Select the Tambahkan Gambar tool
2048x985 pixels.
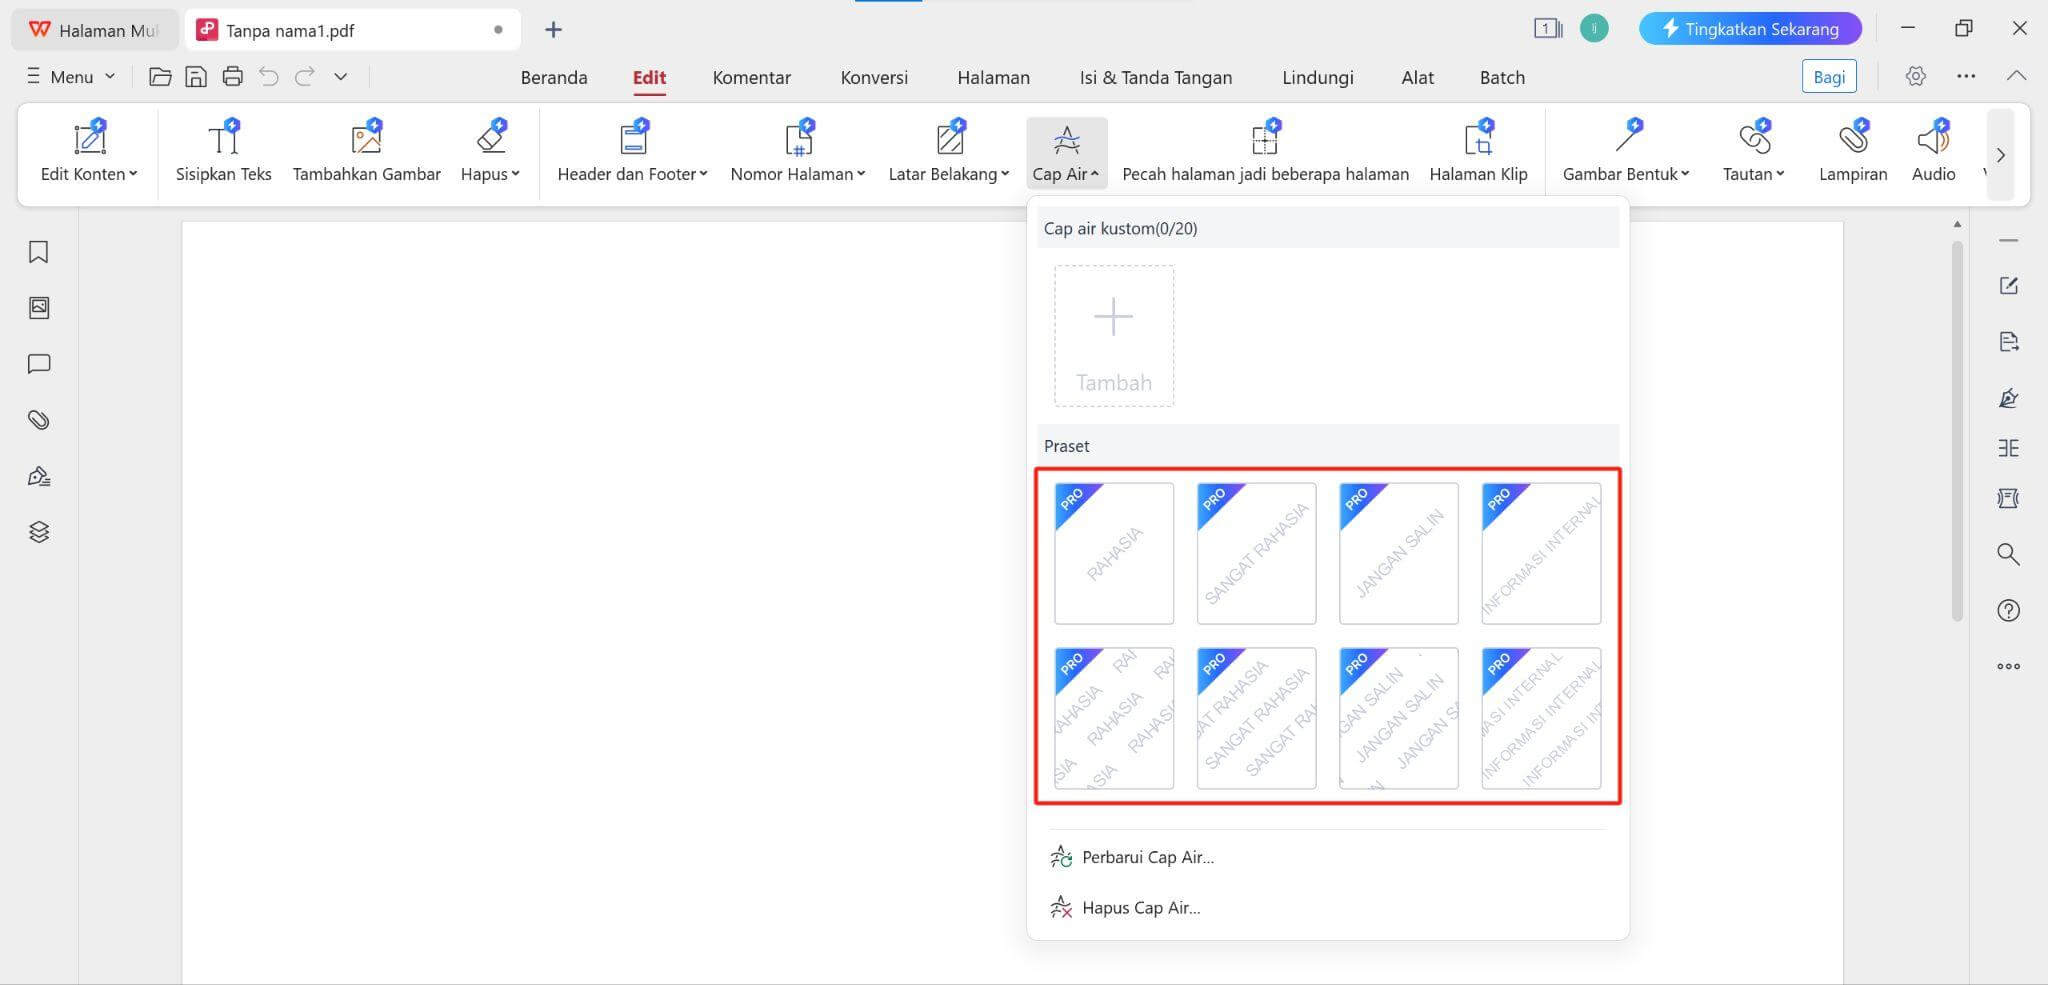coord(366,150)
